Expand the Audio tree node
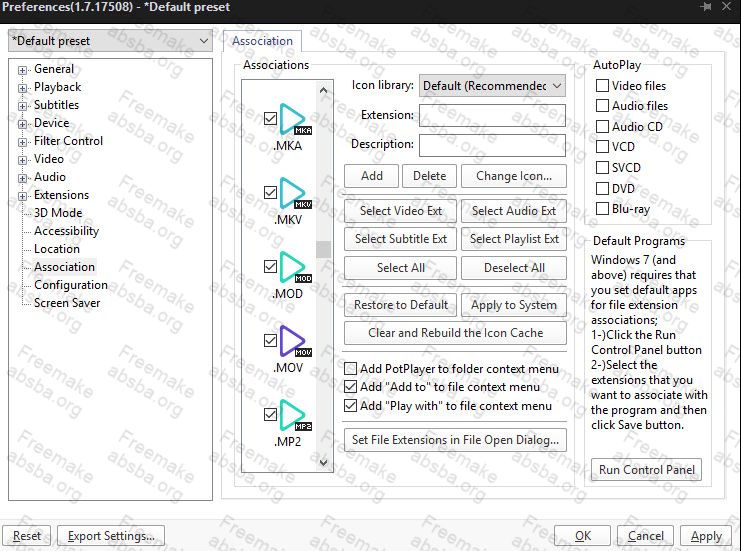 pyautogui.click(x=22, y=178)
